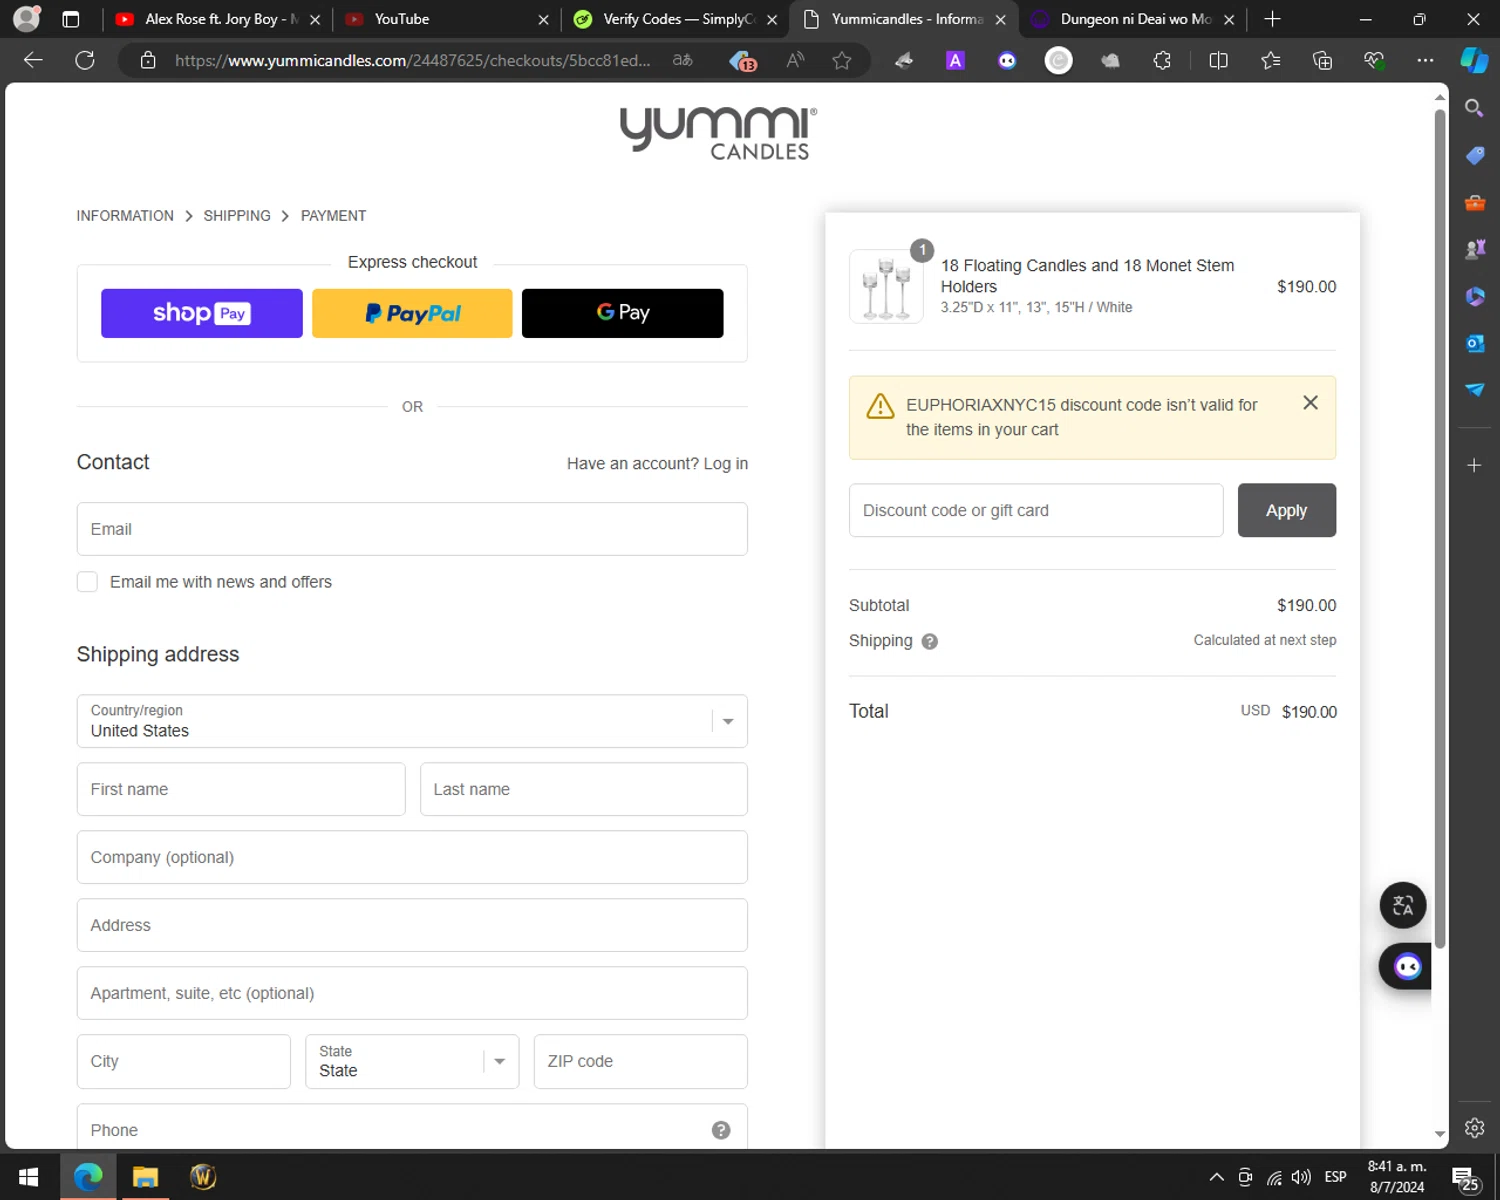Open the sidebar Outlook icon

1474,343
